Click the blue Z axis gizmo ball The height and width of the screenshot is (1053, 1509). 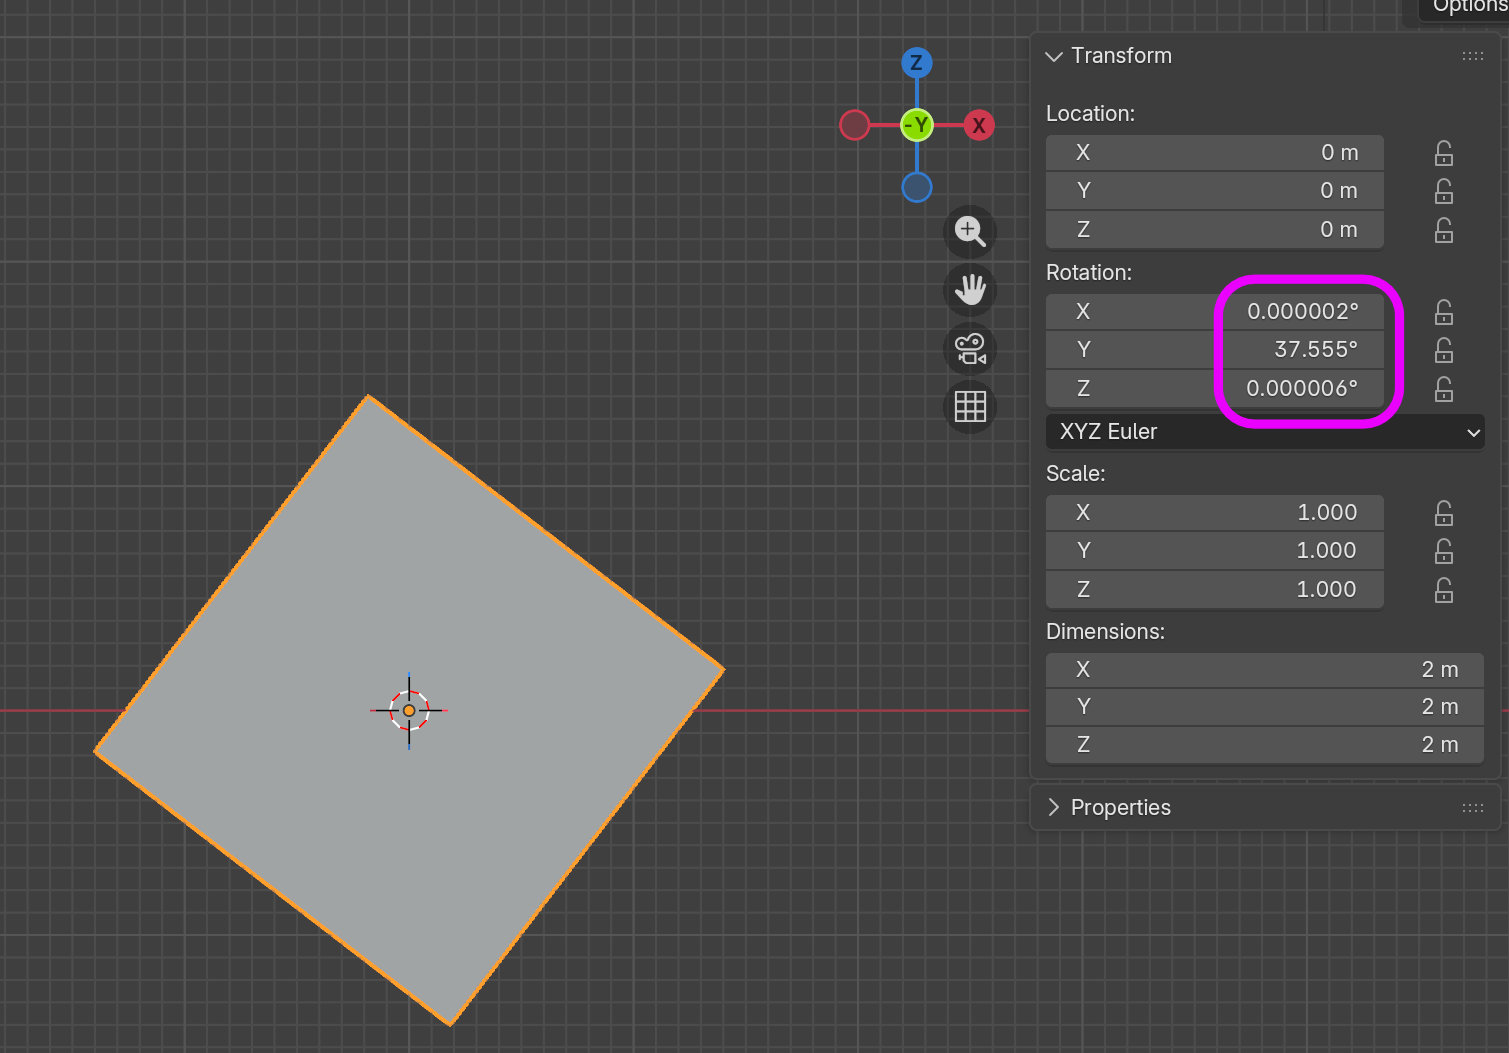click(917, 63)
